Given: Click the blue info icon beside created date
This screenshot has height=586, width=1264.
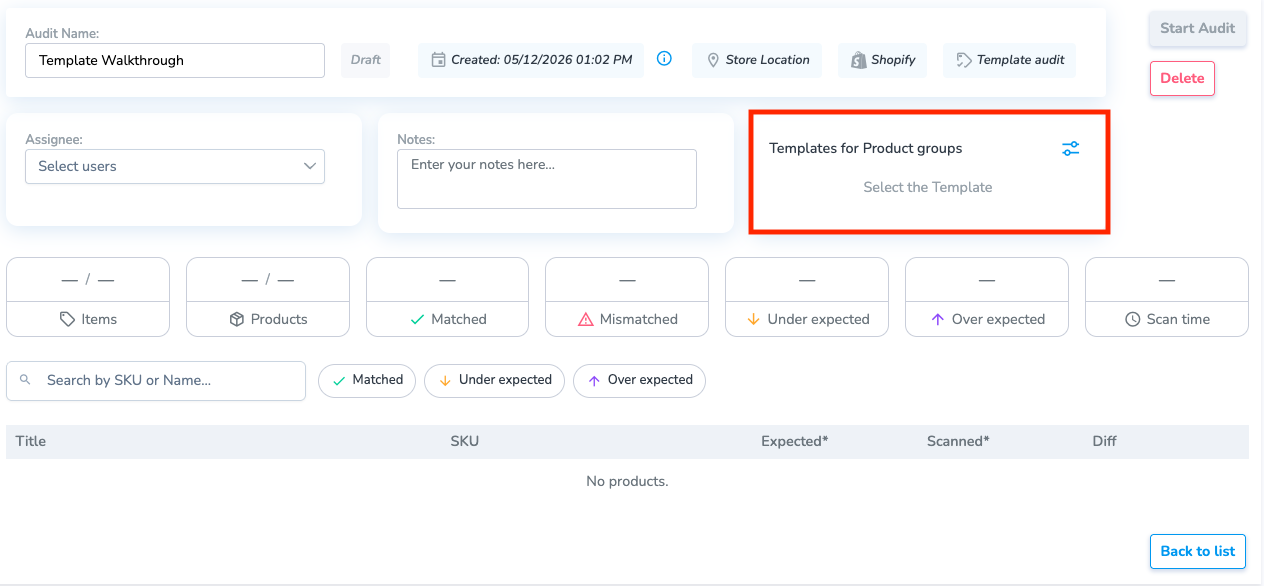Looking at the screenshot, I should point(664,59).
